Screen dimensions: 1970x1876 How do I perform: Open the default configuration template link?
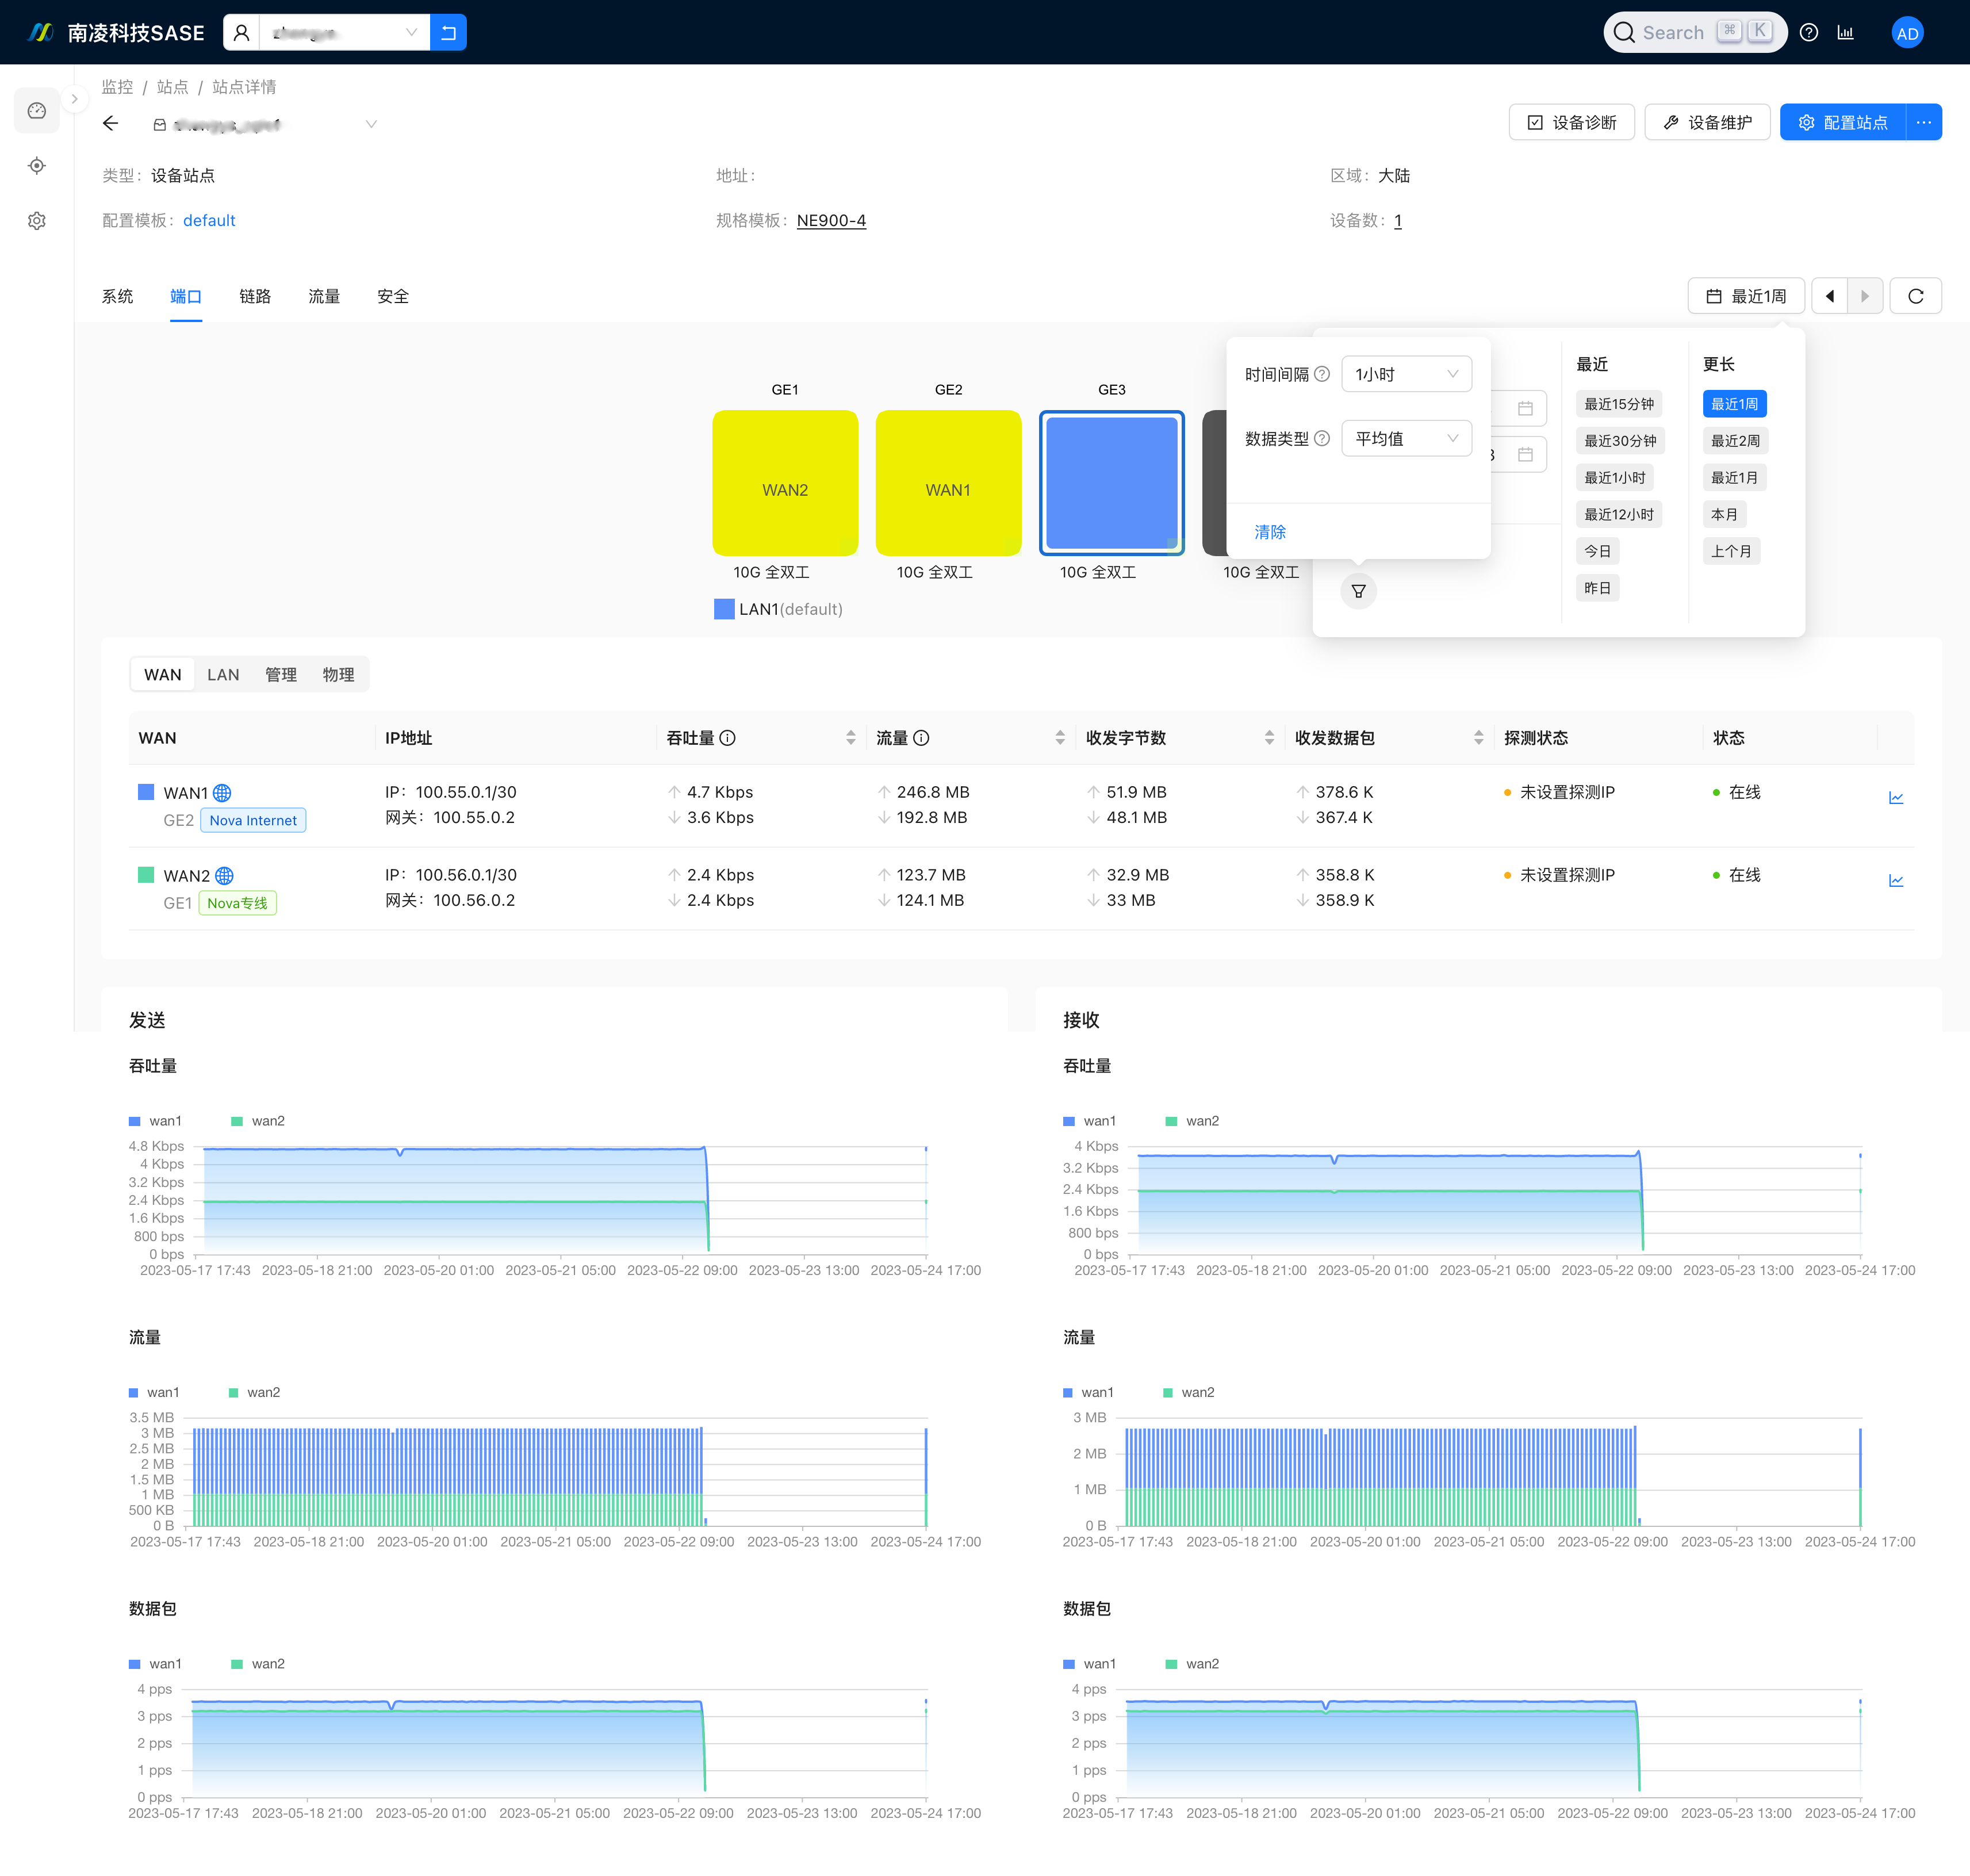pyautogui.click(x=209, y=220)
